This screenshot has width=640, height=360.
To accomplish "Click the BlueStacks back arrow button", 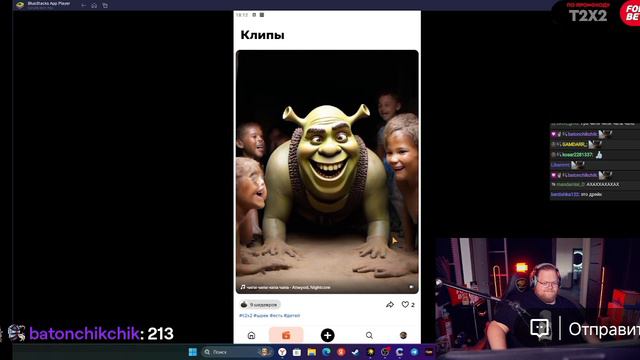I will coord(84,5).
